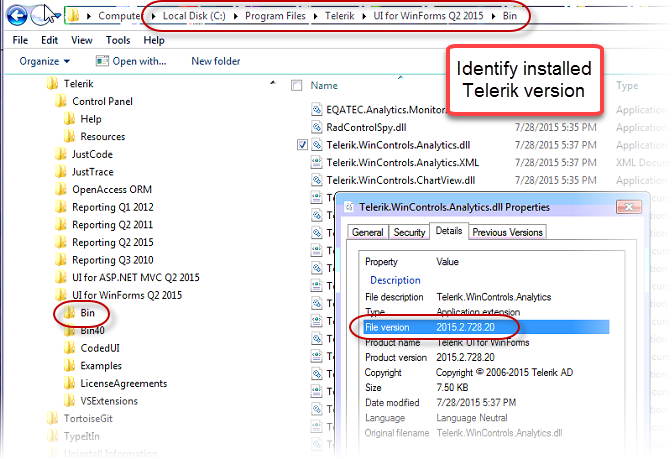The width and height of the screenshot is (672, 459).
Task: Select the Size row showing 7.50 KB
Action: point(486,387)
